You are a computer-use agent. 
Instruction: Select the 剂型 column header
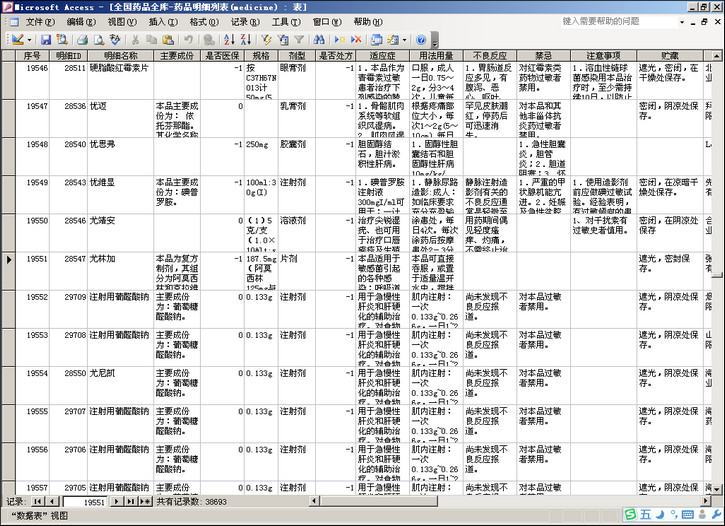coord(297,56)
